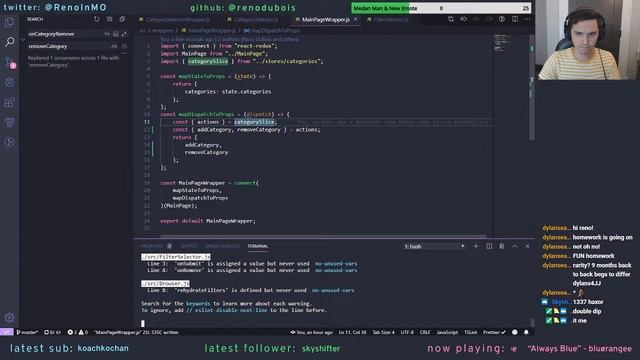Image resolution: width=640 pixels, height=360 pixels.
Task: Clear search results in Search panel header
Action: point(109,19)
